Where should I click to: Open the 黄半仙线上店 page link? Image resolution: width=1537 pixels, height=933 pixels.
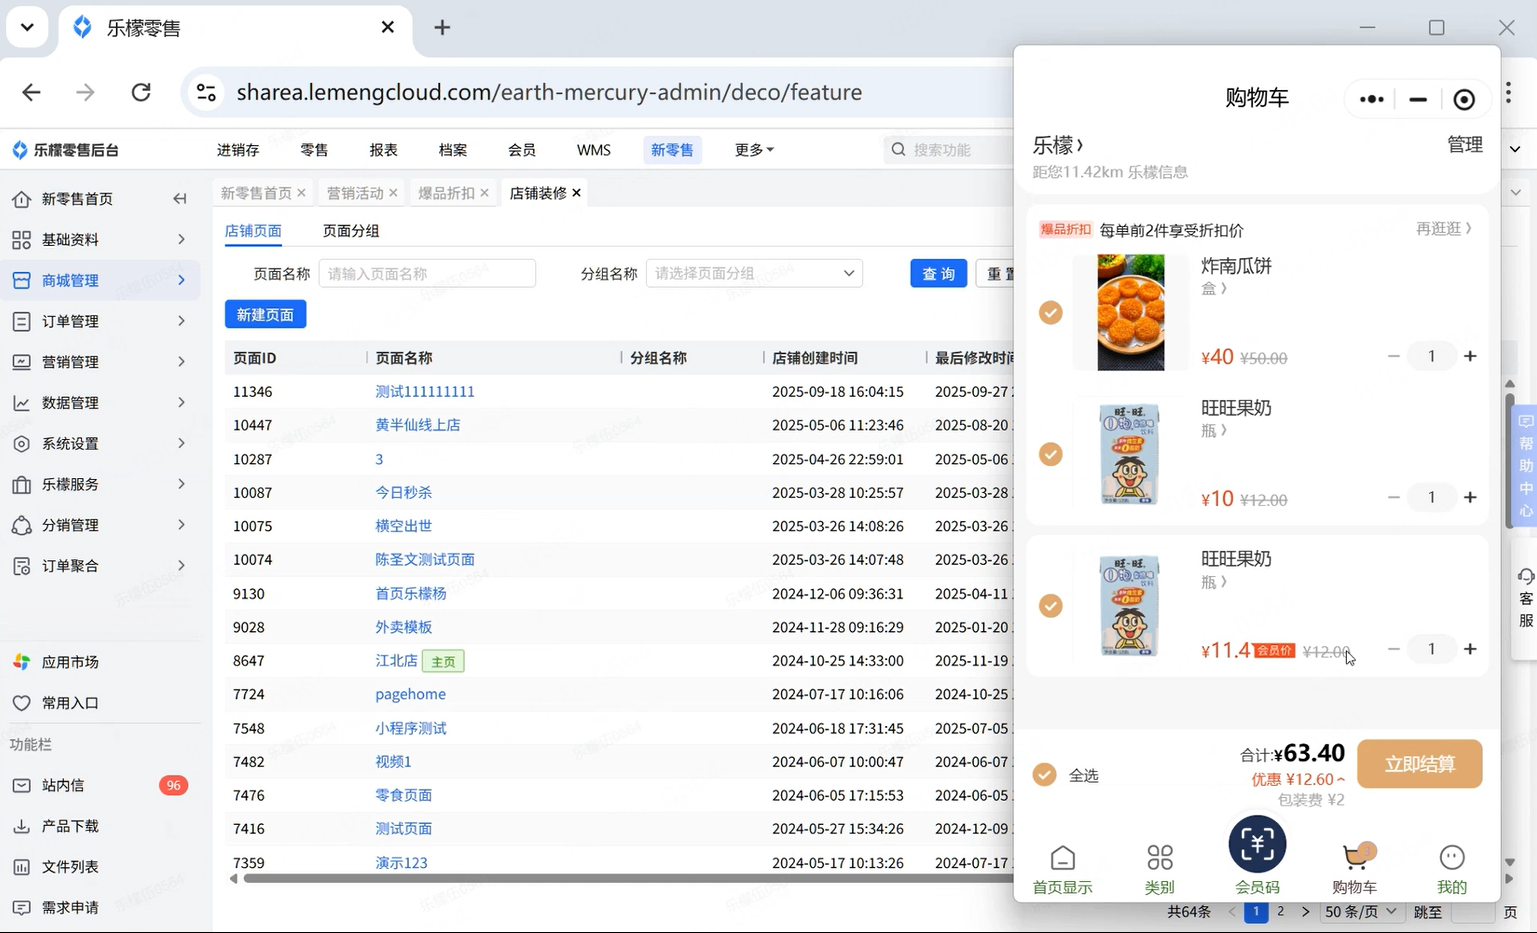click(x=418, y=425)
